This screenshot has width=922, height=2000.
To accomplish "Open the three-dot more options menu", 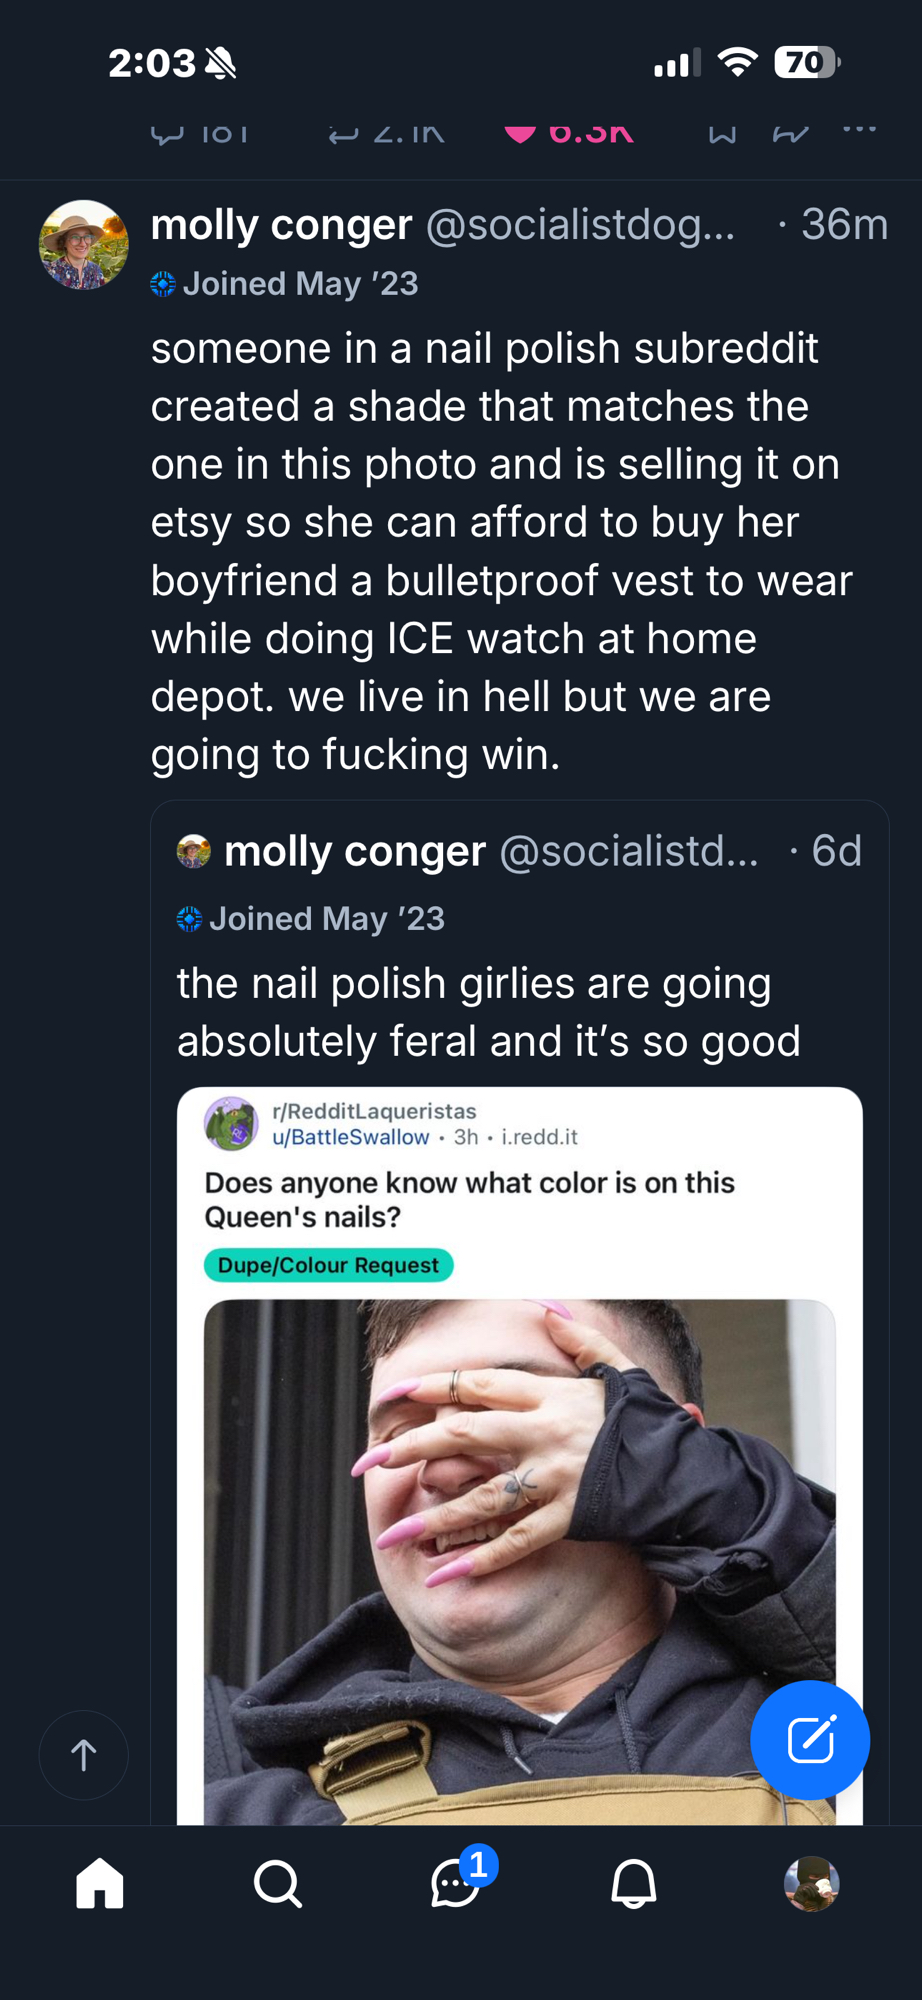I will coord(859,130).
